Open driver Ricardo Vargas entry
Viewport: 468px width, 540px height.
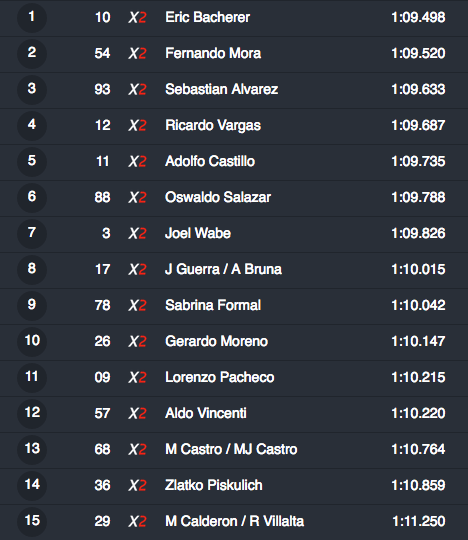213,126
